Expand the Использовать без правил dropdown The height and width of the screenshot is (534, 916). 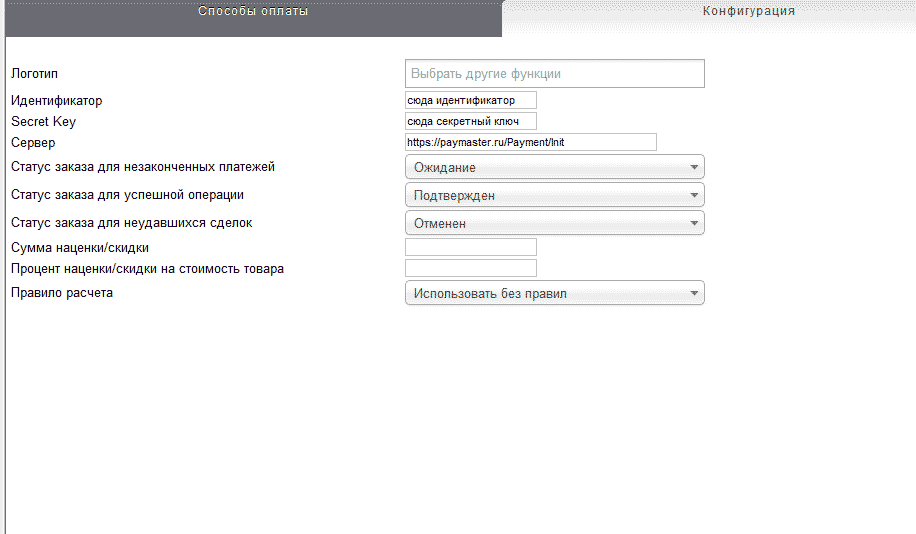(554, 293)
